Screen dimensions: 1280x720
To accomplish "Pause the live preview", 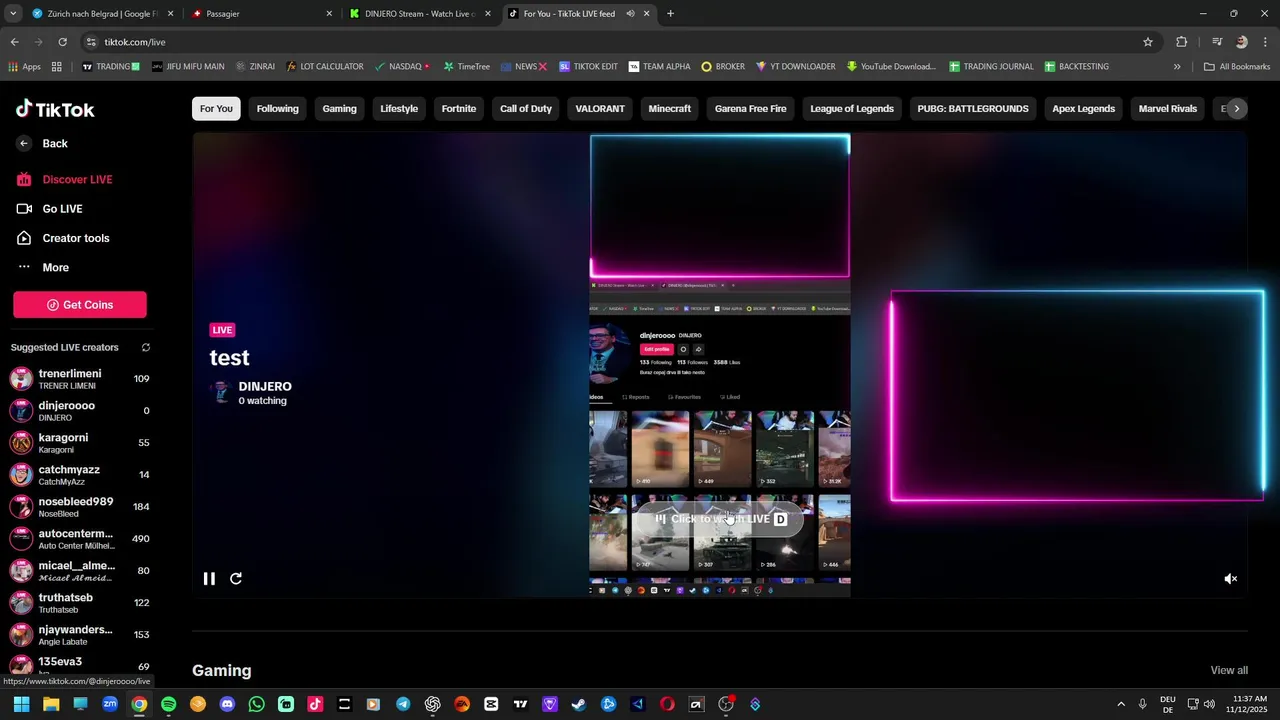I will point(209,579).
